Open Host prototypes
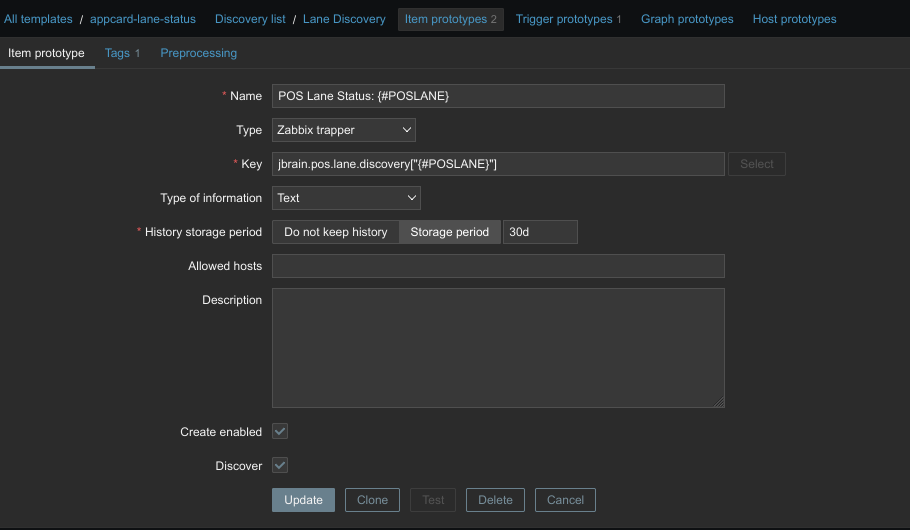The height and width of the screenshot is (530, 910). [795, 19]
